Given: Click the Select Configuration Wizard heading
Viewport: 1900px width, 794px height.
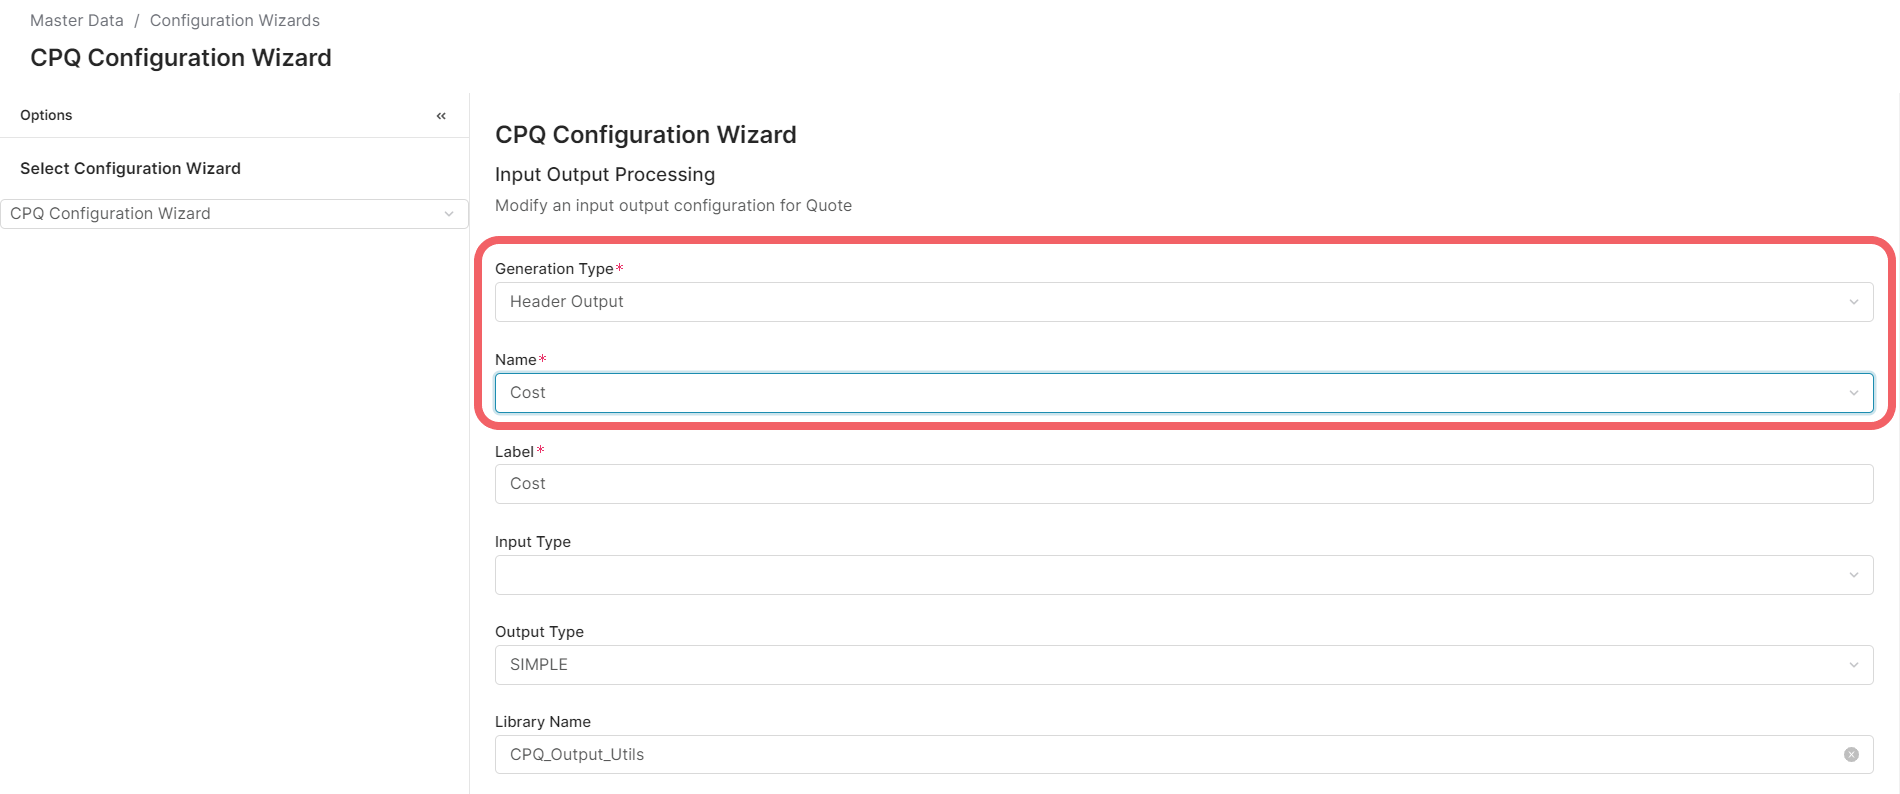Looking at the screenshot, I should tap(130, 168).
